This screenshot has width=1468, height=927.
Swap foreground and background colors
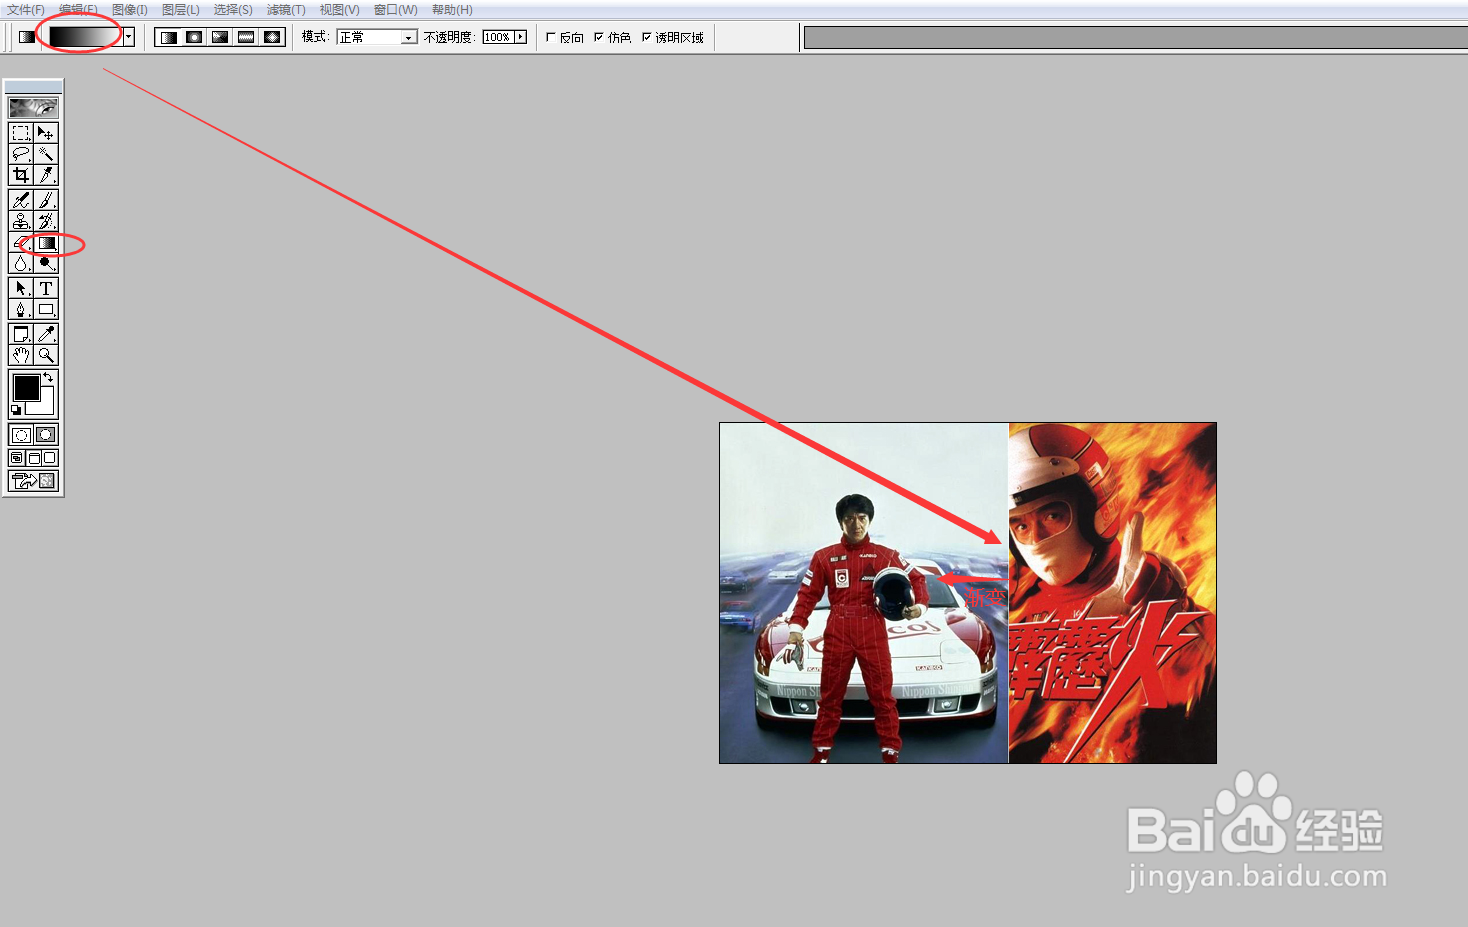[x=48, y=377]
